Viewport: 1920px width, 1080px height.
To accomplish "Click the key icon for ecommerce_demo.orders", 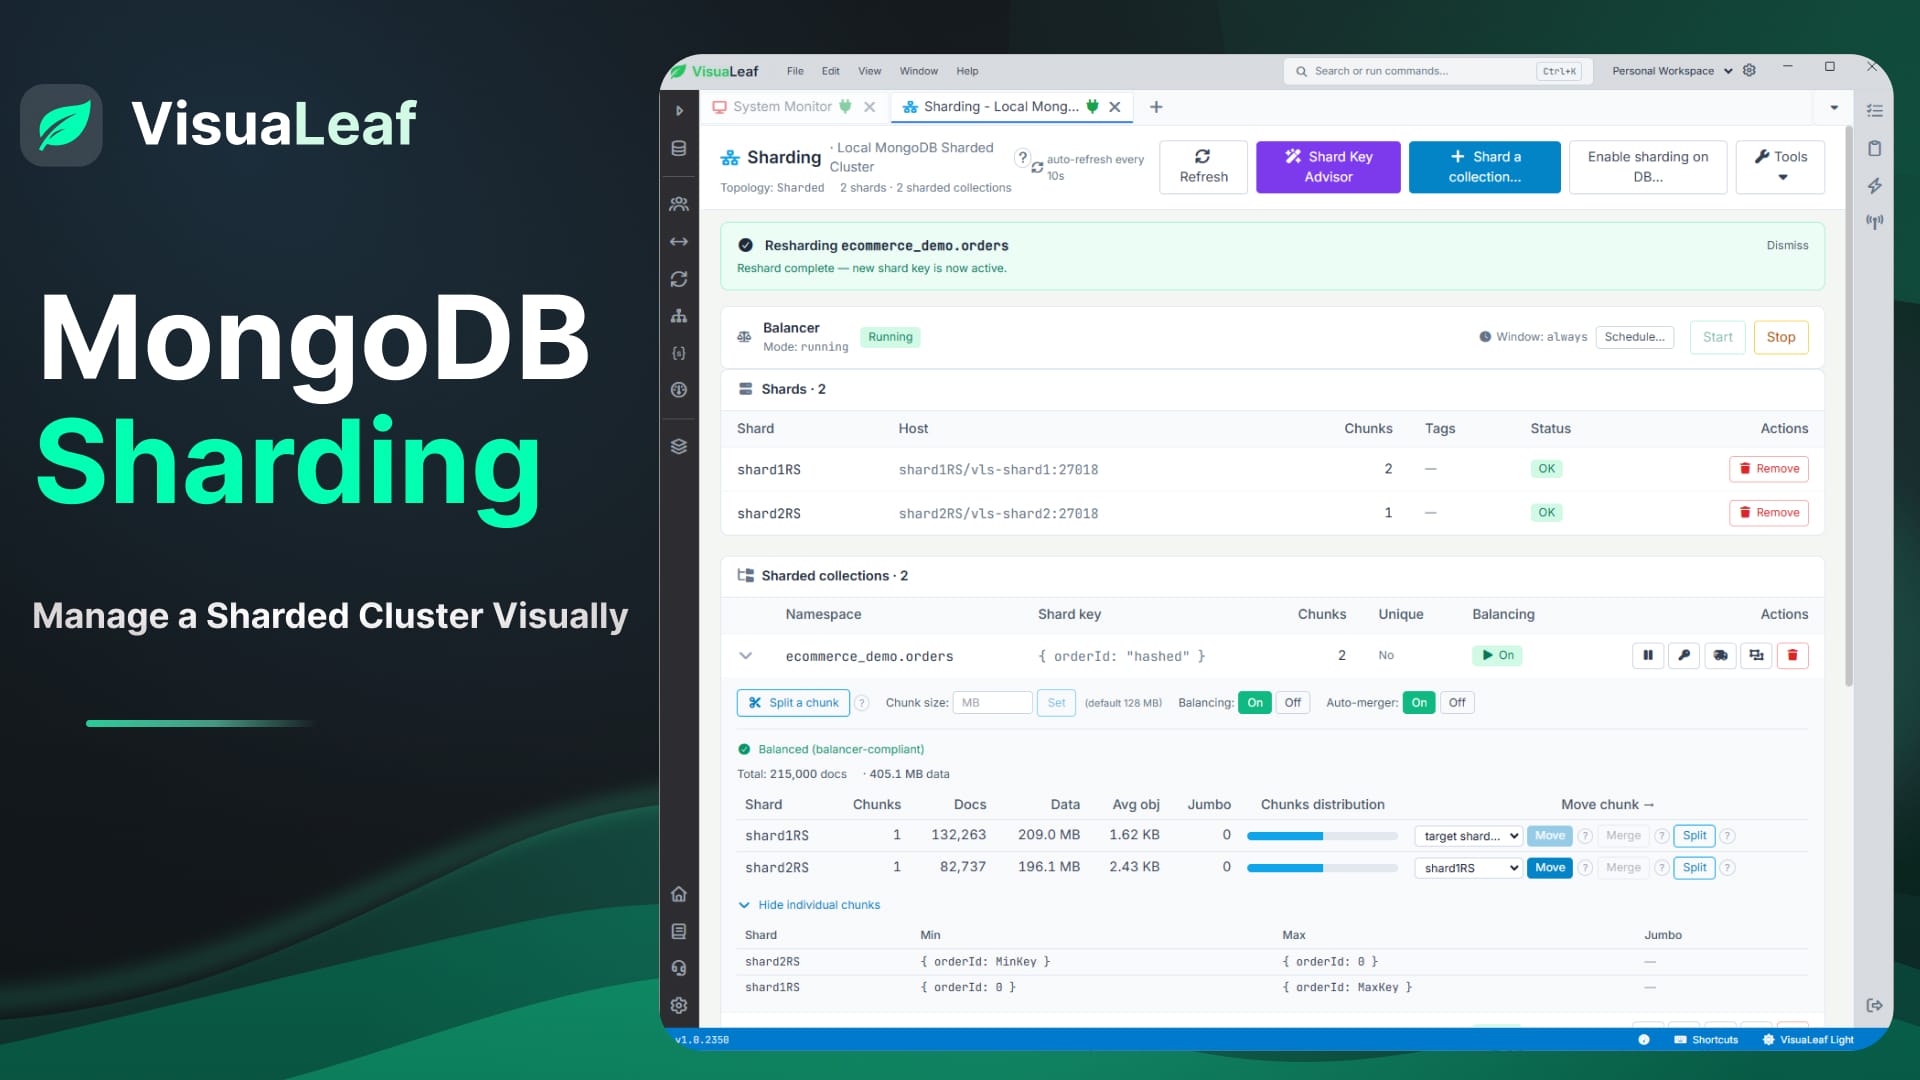I will (1684, 656).
